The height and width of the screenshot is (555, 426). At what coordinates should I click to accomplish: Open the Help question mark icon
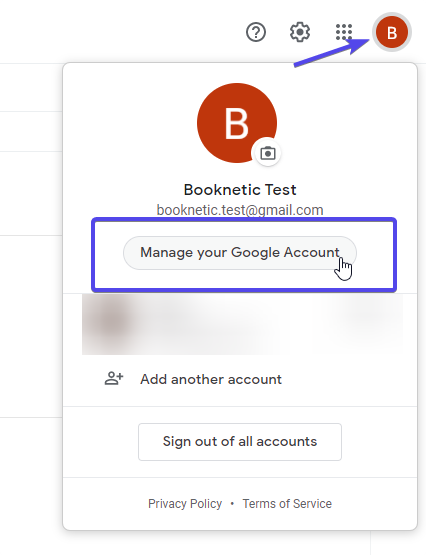click(256, 32)
